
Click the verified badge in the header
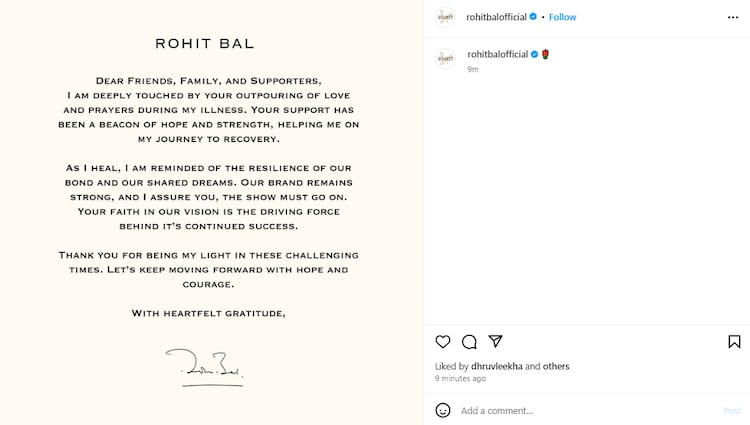[x=533, y=17]
